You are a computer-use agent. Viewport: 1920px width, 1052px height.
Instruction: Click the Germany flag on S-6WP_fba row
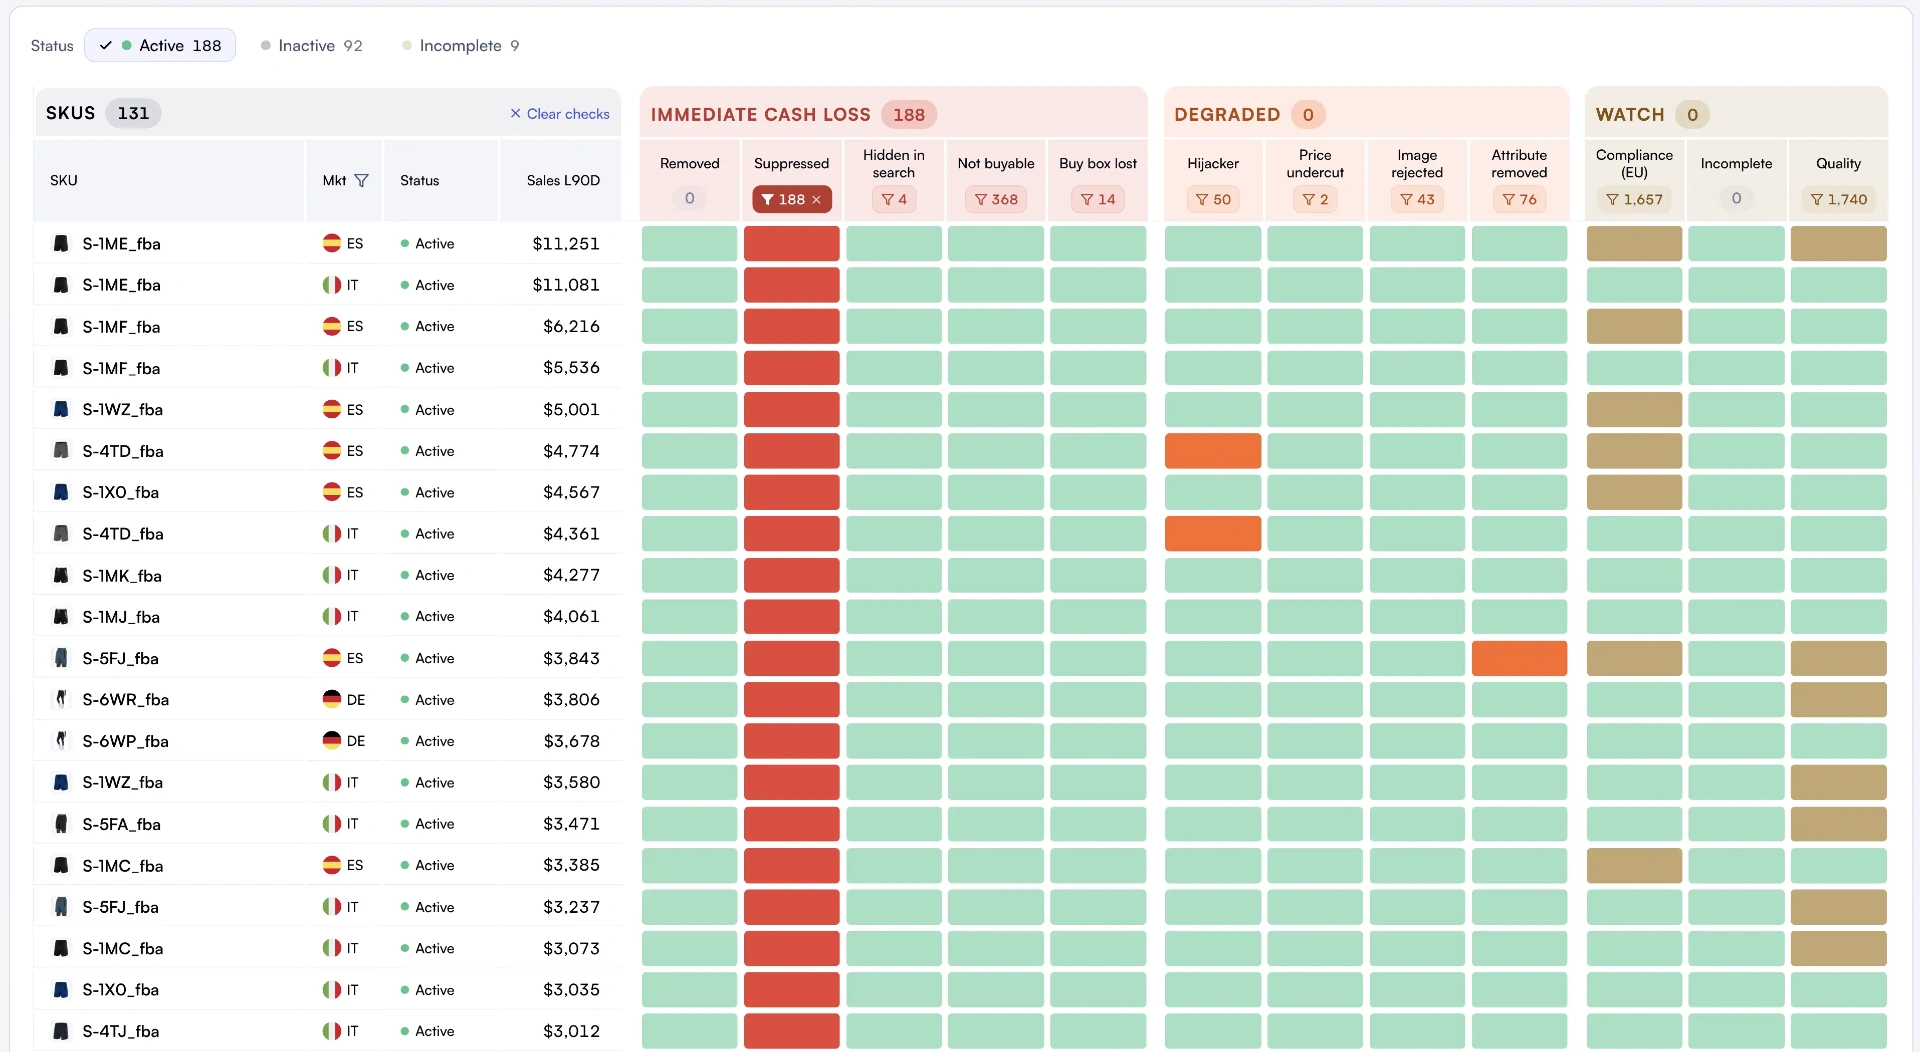pos(331,741)
